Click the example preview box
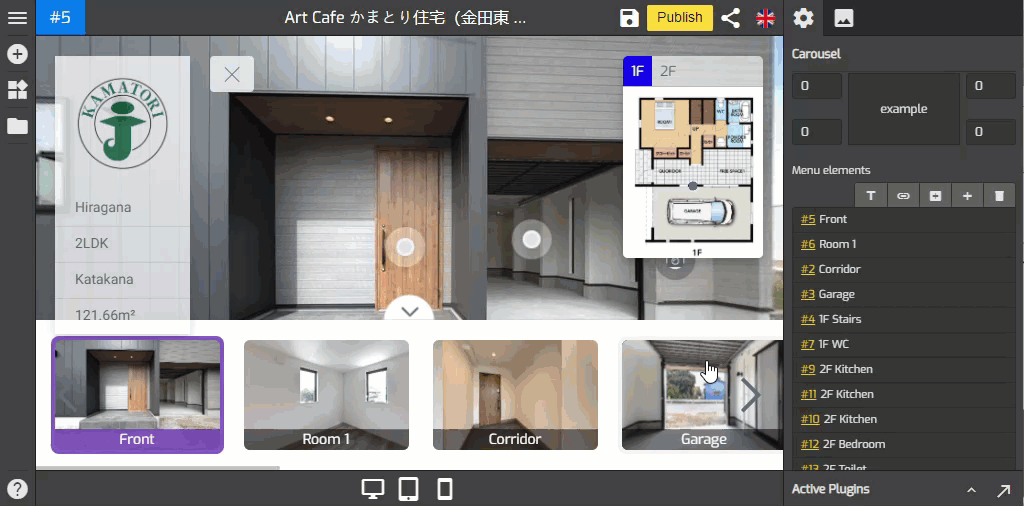1024x506 pixels. pyautogui.click(x=904, y=109)
